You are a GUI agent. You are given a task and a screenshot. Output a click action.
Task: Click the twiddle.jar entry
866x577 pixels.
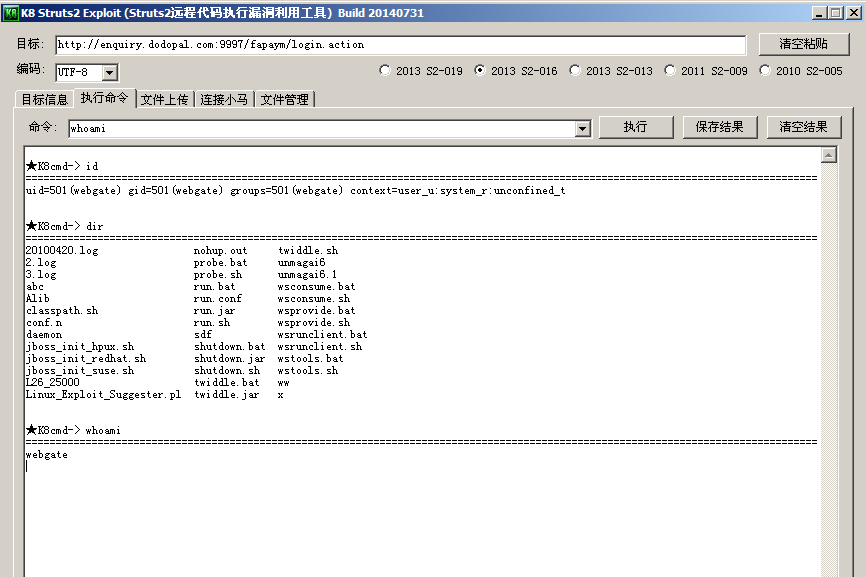[226, 395]
